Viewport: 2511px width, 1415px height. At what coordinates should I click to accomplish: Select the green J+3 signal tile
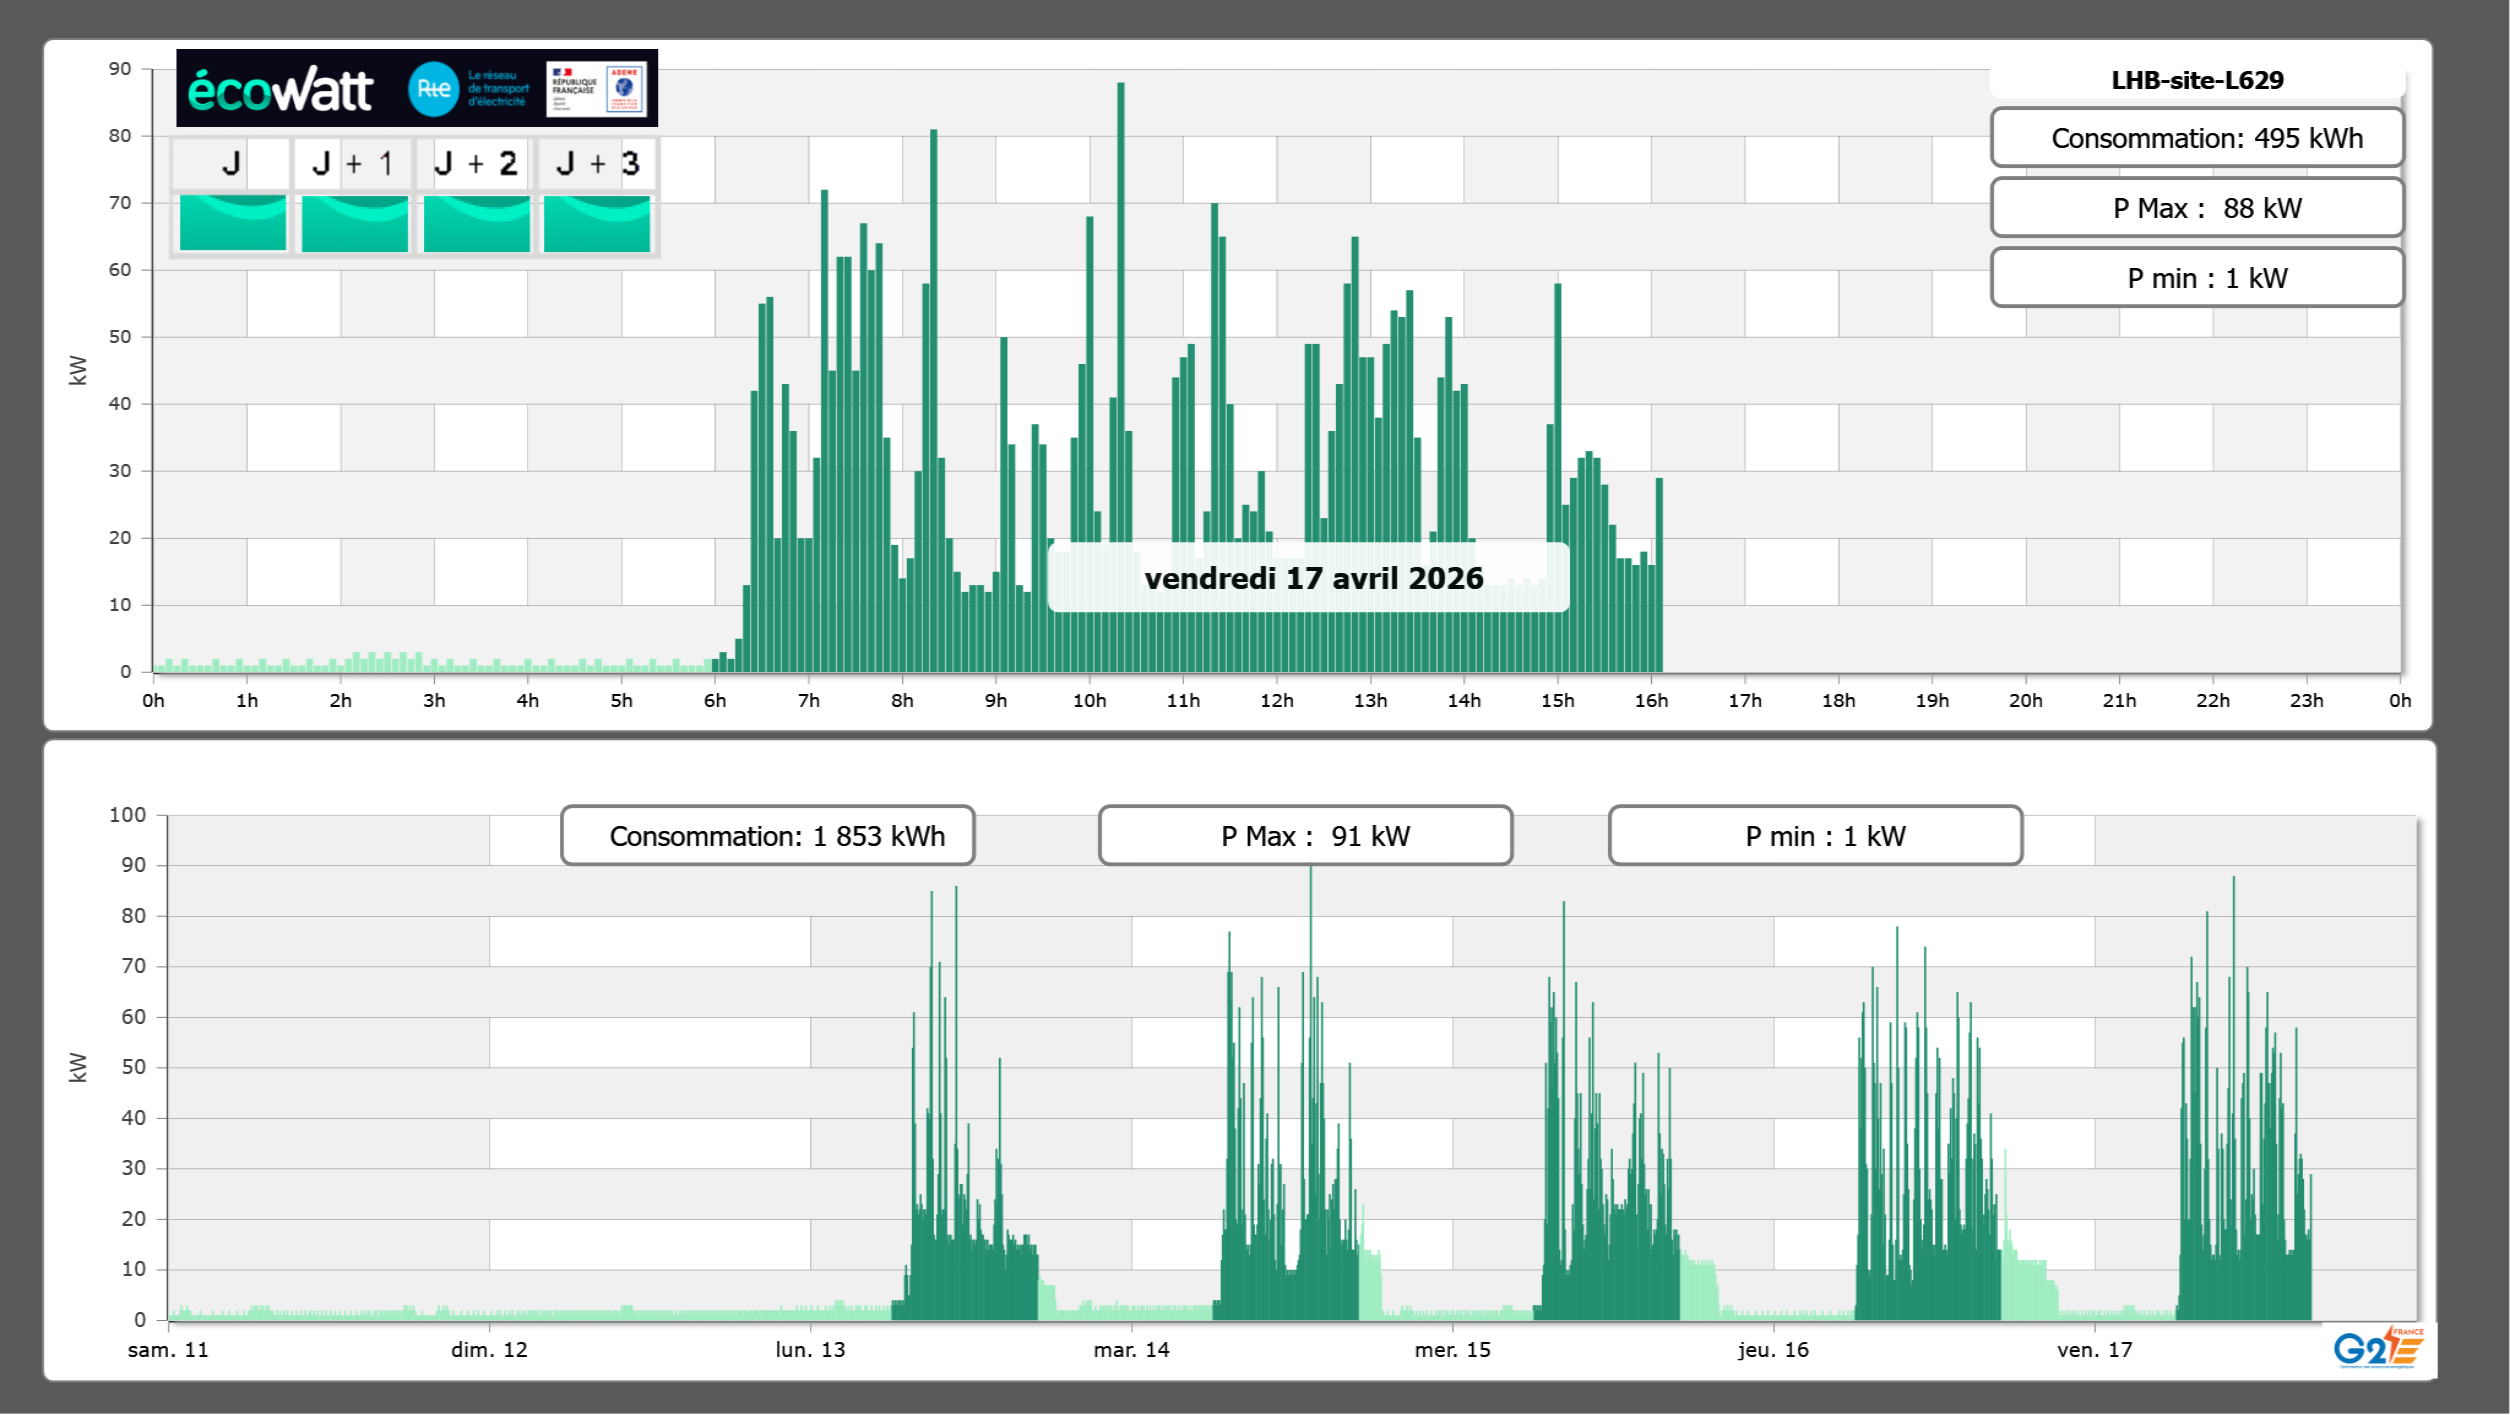coord(597,223)
